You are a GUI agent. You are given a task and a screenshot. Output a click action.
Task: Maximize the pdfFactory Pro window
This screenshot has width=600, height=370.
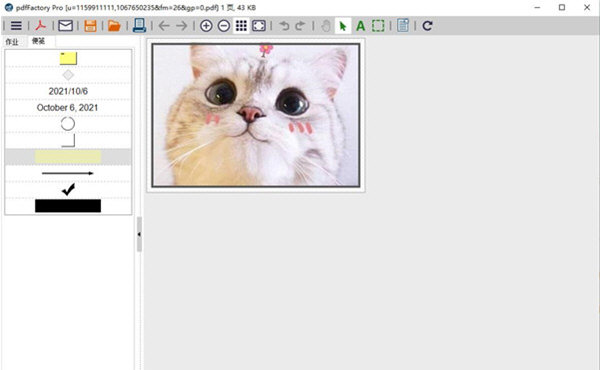(x=562, y=7)
